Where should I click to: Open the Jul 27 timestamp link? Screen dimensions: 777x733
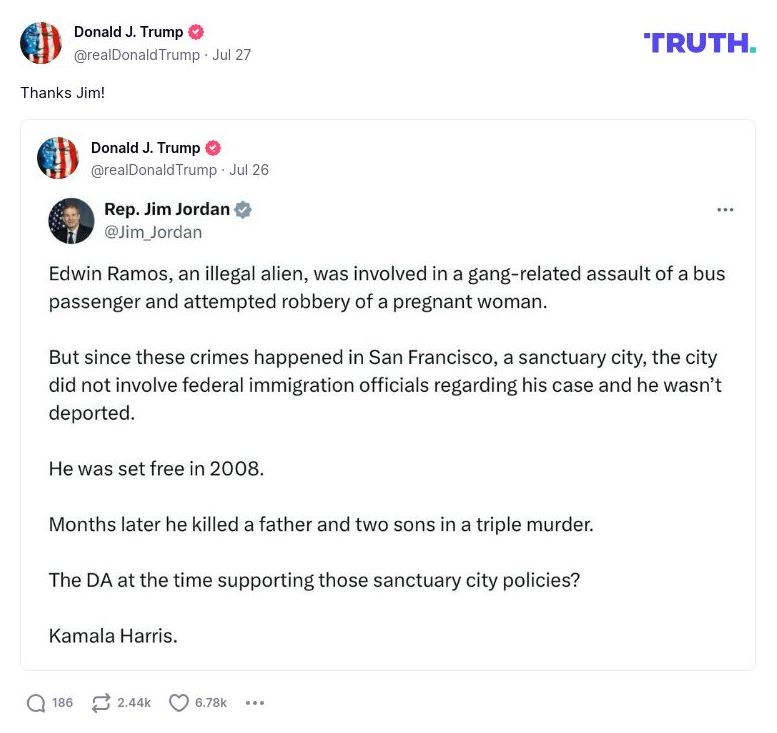pos(232,54)
